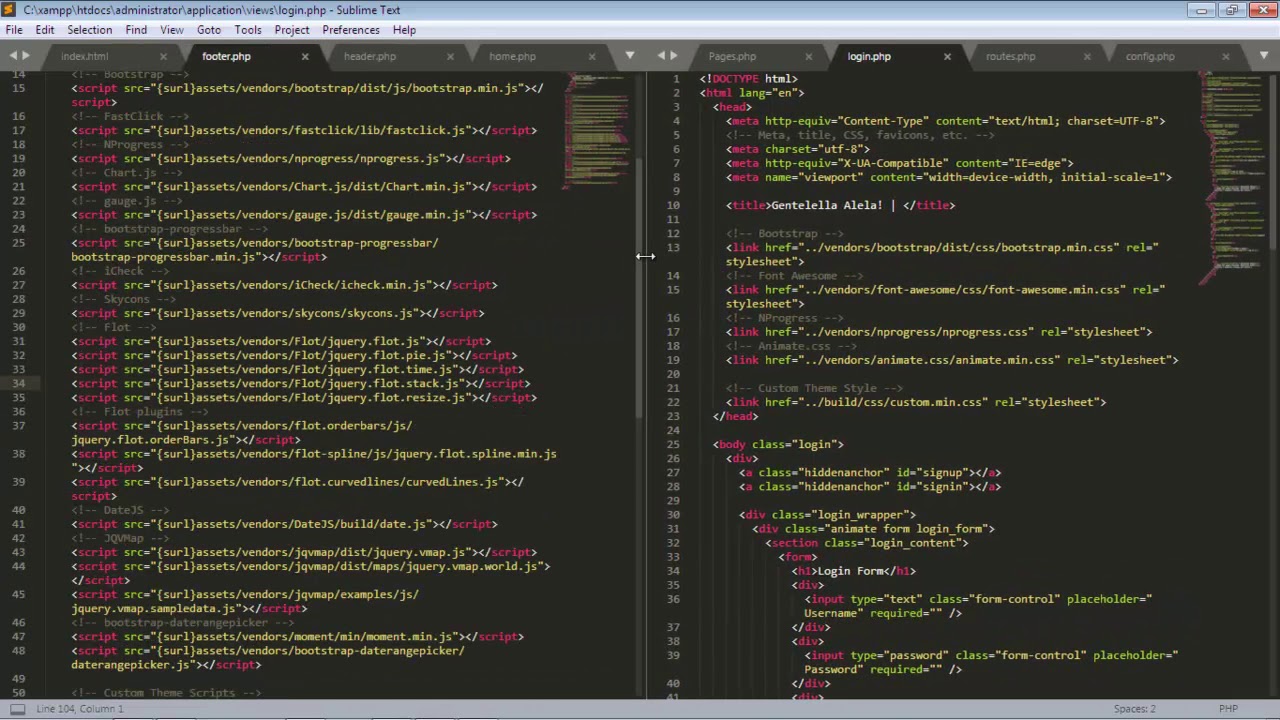
Task: Close the footer.php tab
Action: pyautogui.click(x=305, y=56)
